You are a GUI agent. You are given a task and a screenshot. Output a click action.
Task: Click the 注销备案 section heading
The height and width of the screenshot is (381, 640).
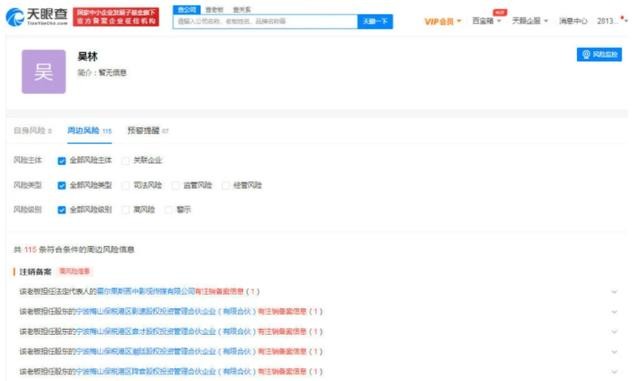pyautogui.click(x=36, y=272)
